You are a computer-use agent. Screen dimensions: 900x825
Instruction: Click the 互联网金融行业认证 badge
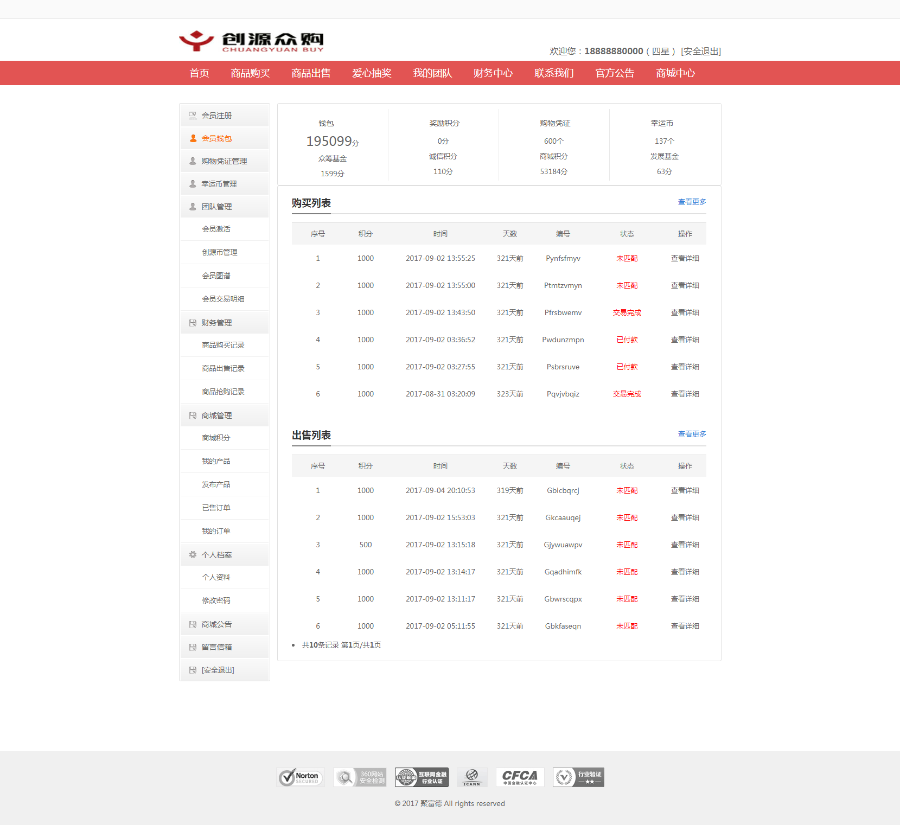pos(422,777)
